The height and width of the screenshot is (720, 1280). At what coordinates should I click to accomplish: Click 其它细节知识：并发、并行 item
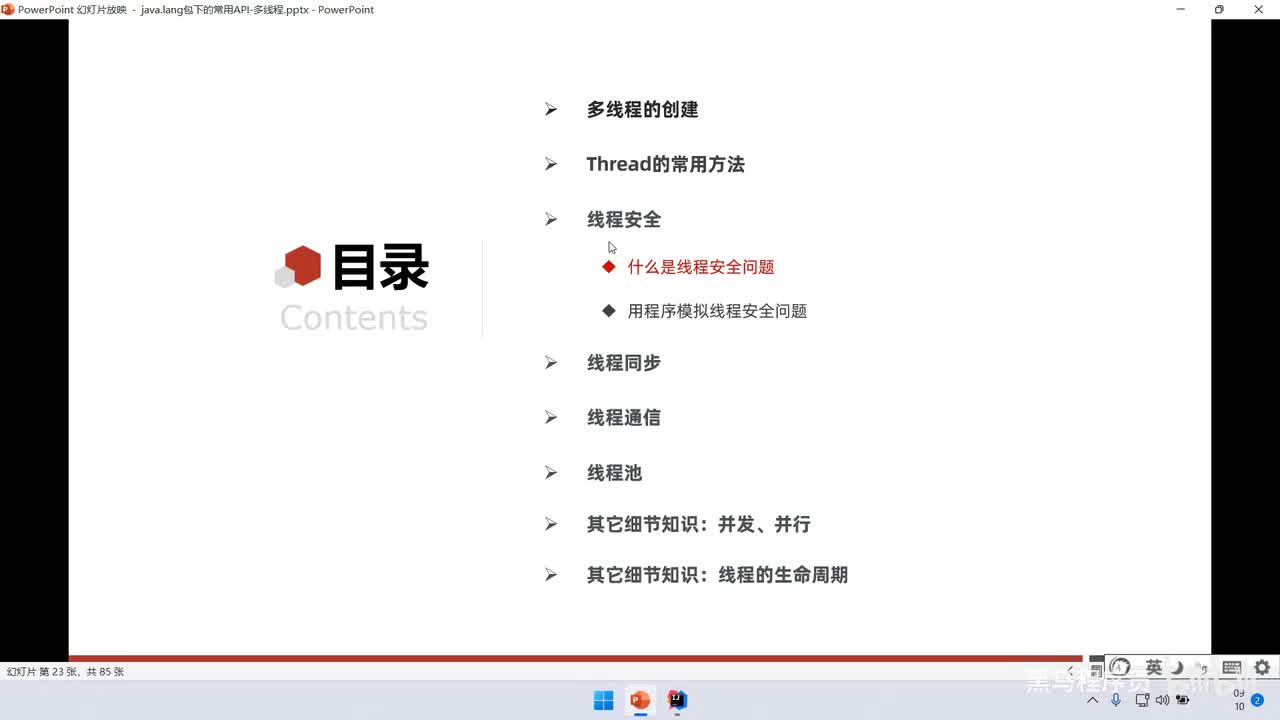(x=698, y=524)
